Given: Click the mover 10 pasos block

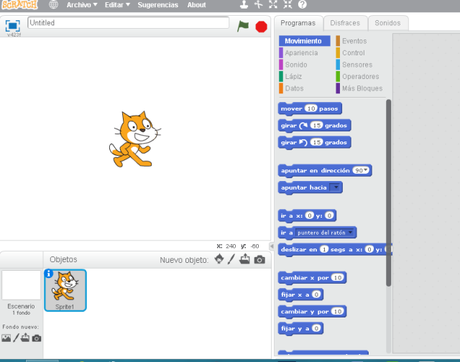Looking at the screenshot, I should pyautogui.click(x=310, y=109).
